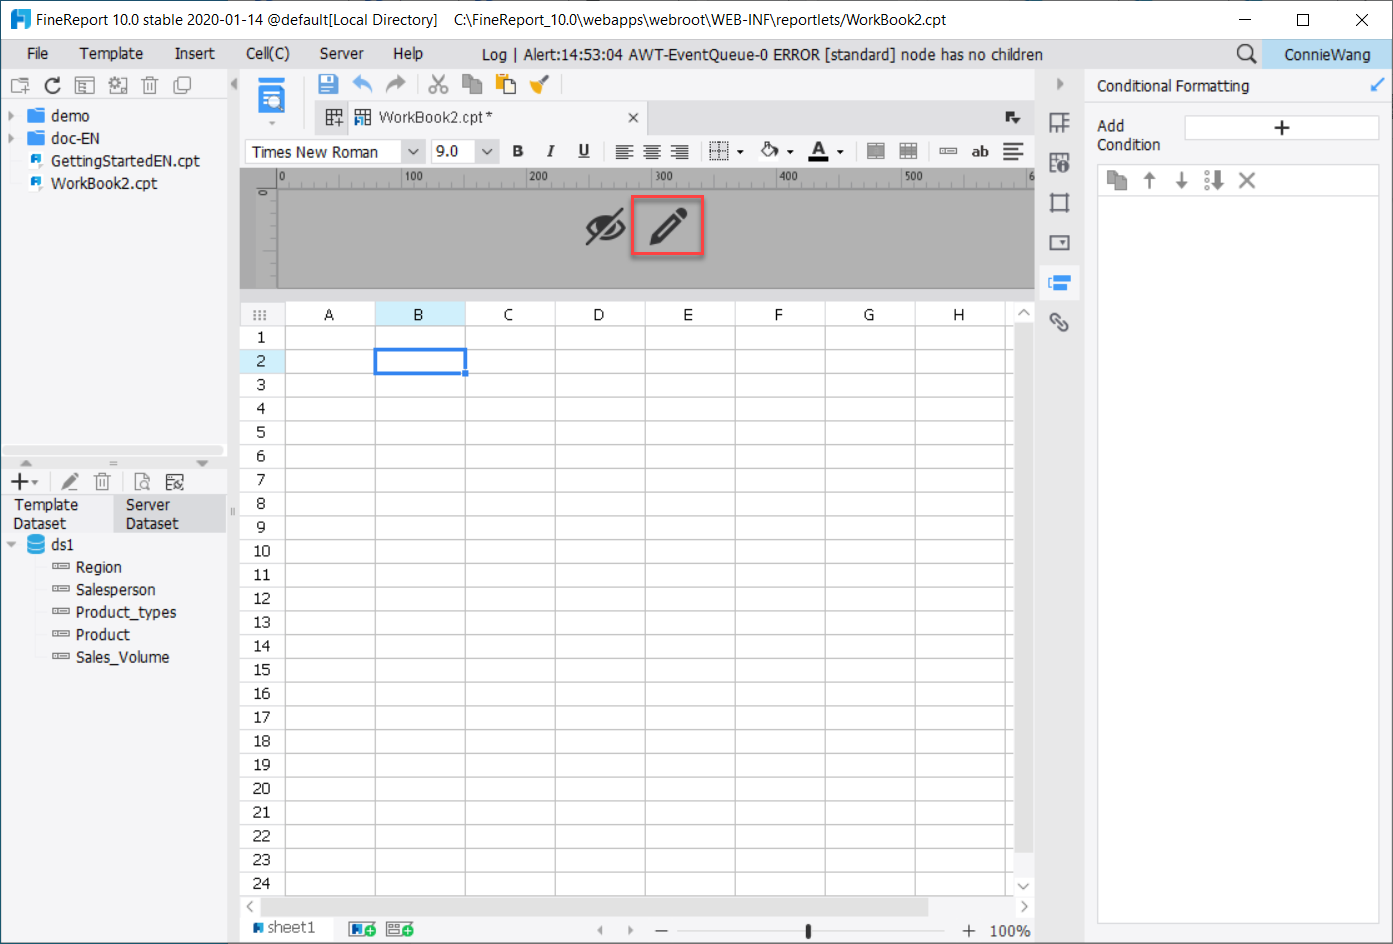Toggle the hide eye icon above the grid

tap(603, 226)
